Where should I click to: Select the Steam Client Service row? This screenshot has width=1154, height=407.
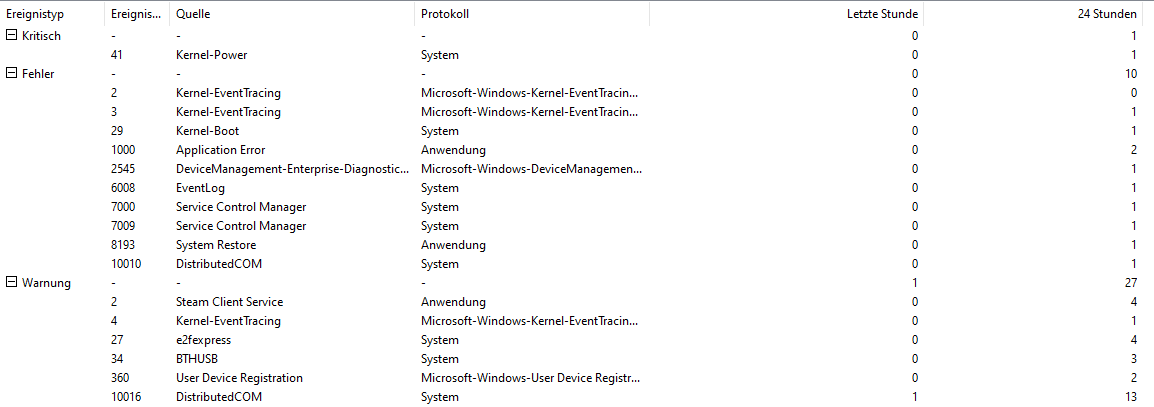tap(577, 302)
